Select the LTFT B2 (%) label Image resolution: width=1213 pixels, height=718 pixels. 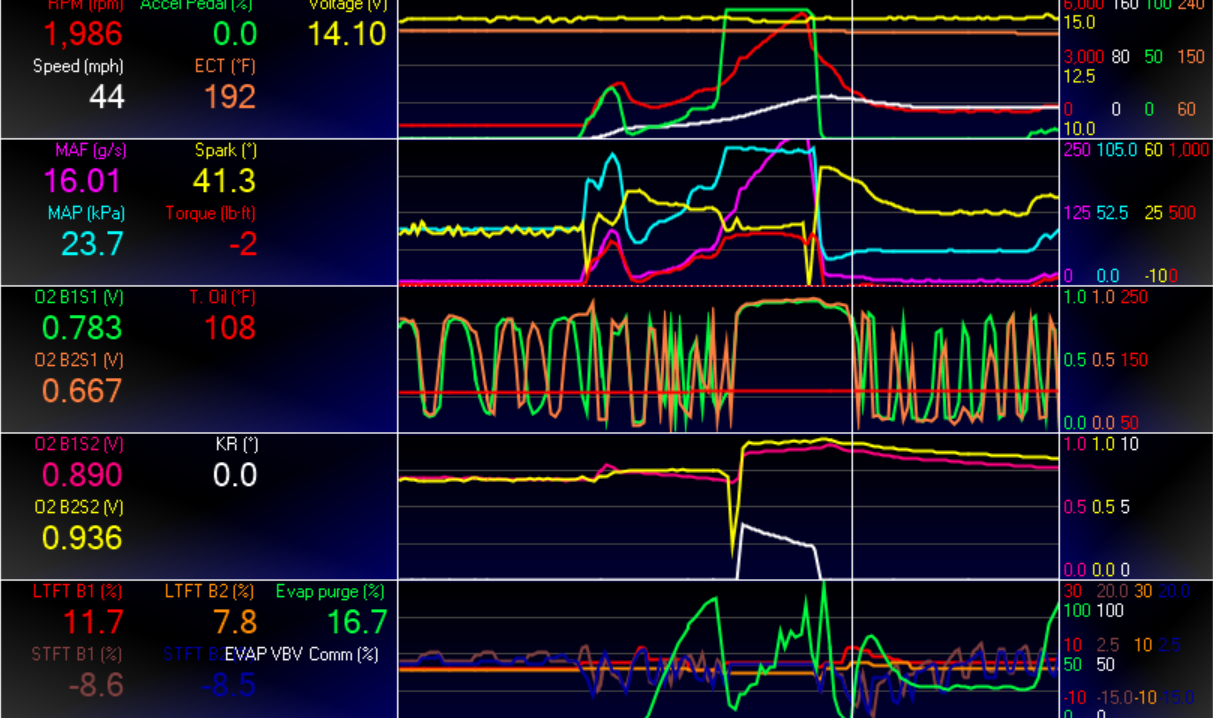[210, 591]
